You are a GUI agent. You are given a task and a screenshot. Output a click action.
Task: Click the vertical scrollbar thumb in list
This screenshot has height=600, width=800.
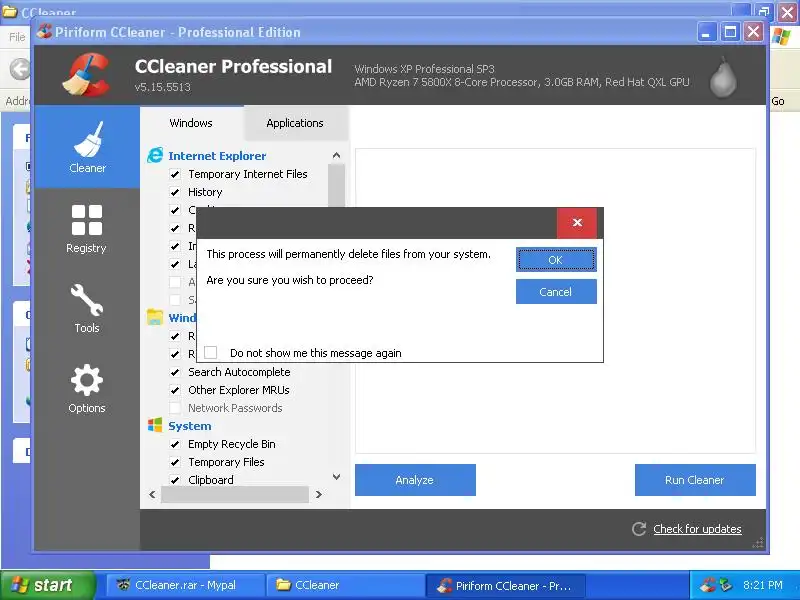[x=336, y=185]
